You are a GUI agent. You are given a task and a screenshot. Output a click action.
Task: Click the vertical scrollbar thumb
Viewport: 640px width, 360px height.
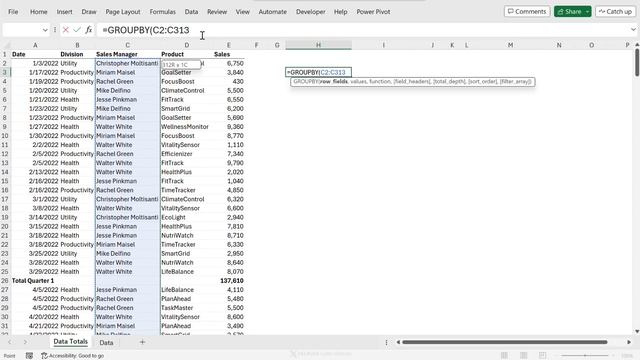pos(637,62)
